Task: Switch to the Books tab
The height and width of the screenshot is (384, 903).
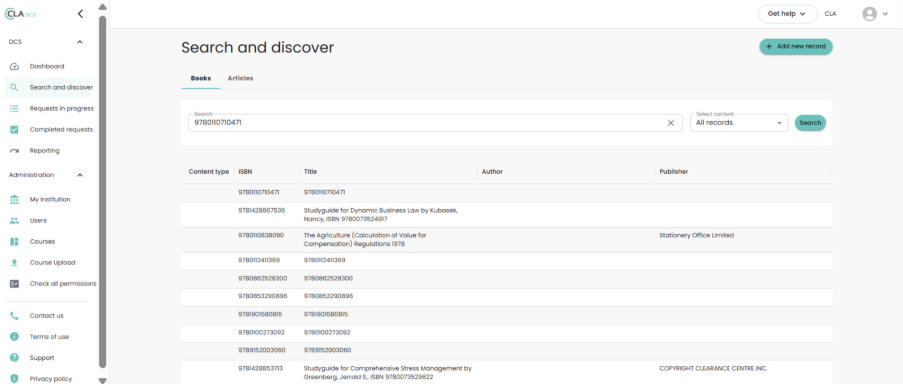Action: pos(201,78)
